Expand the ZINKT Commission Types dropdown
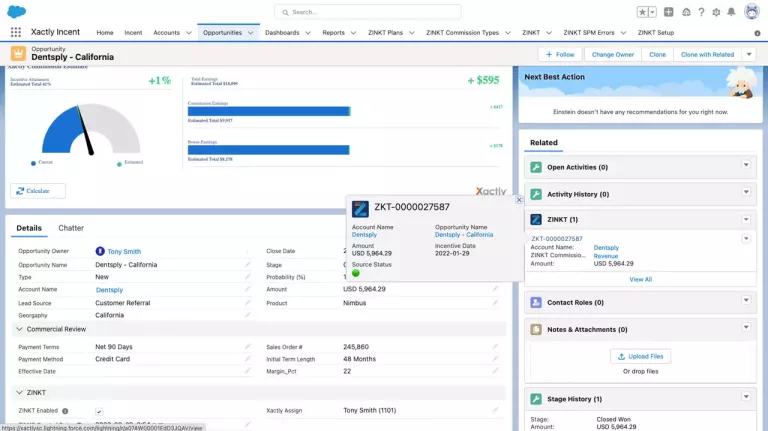This screenshot has height=431, width=768. click(x=508, y=33)
